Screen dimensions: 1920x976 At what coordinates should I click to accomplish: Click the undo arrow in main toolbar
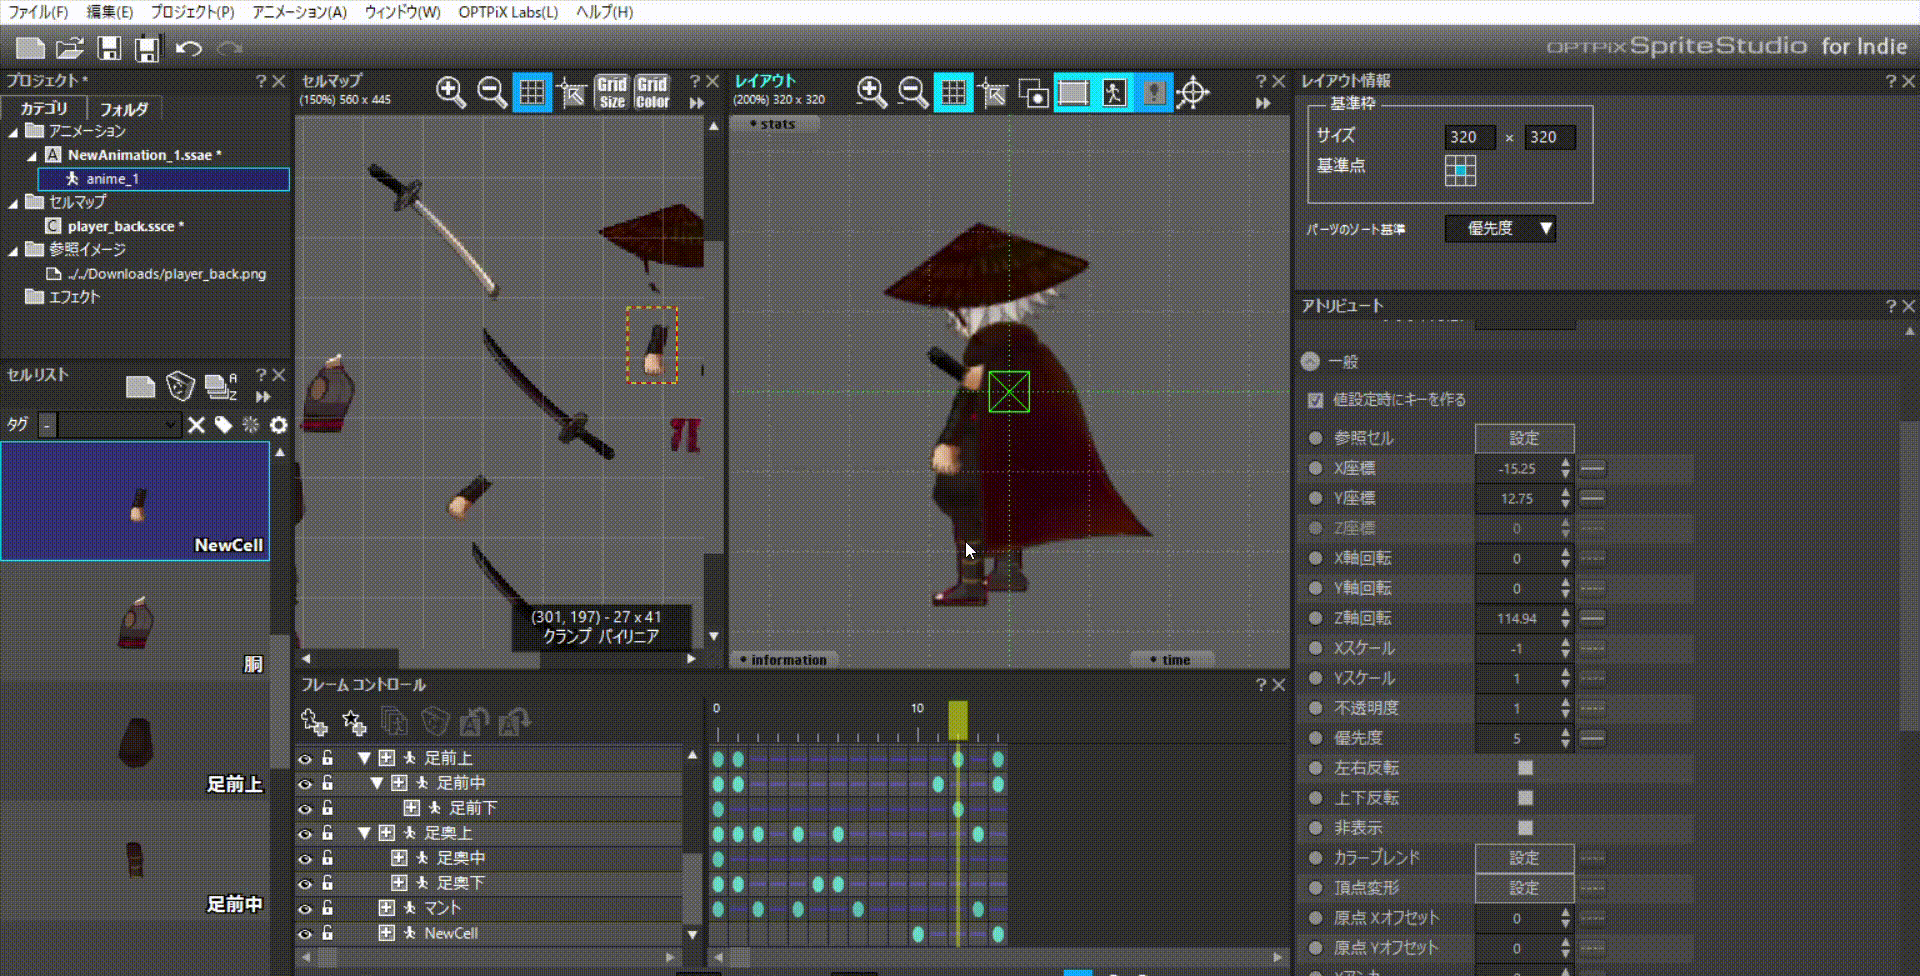point(189,47)
